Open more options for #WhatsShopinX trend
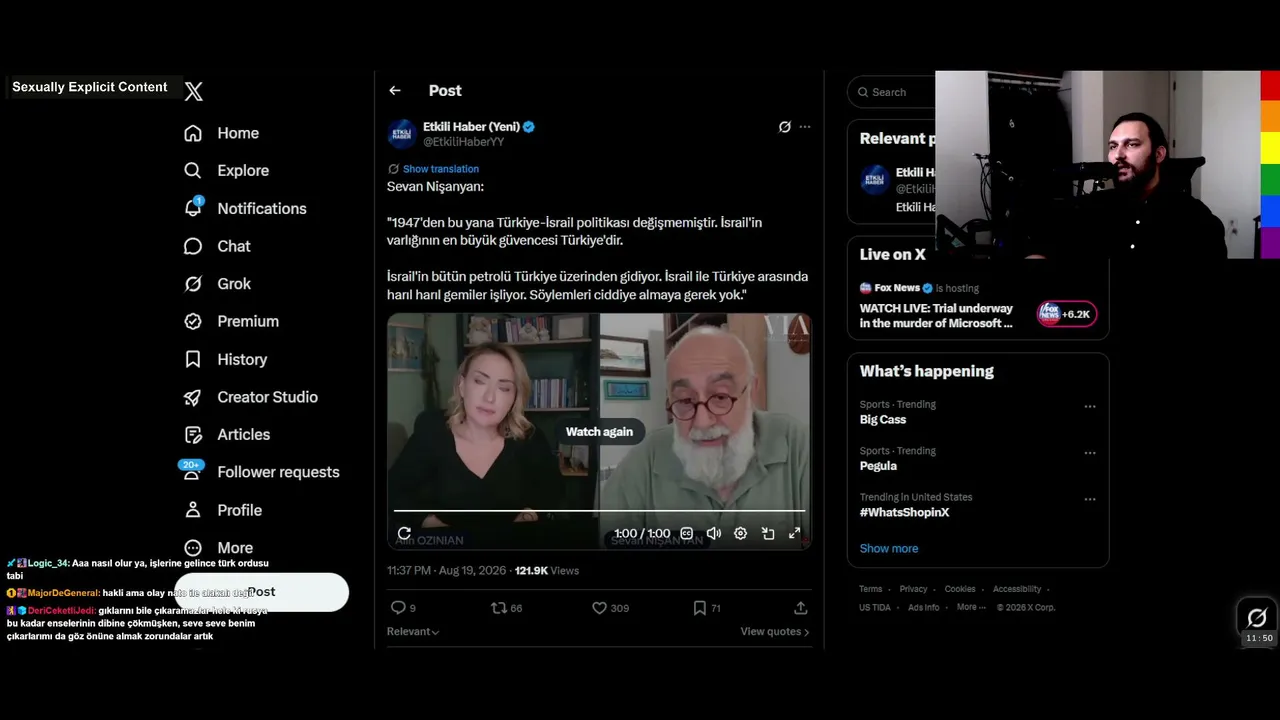Viewport: 1280px width, 720px height. pyautogui.click(x=1090, y=499)
